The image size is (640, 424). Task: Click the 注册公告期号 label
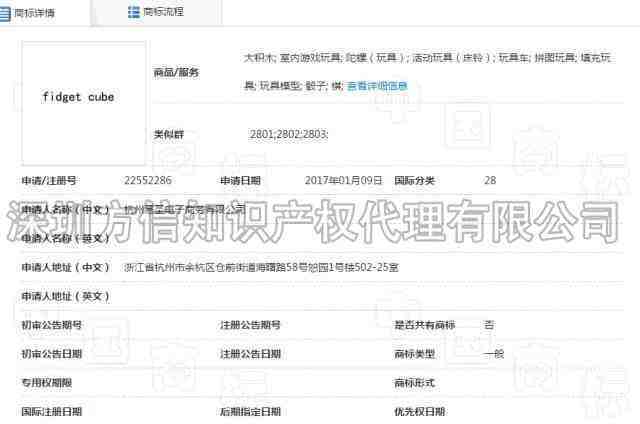click(x=251, y=325)
